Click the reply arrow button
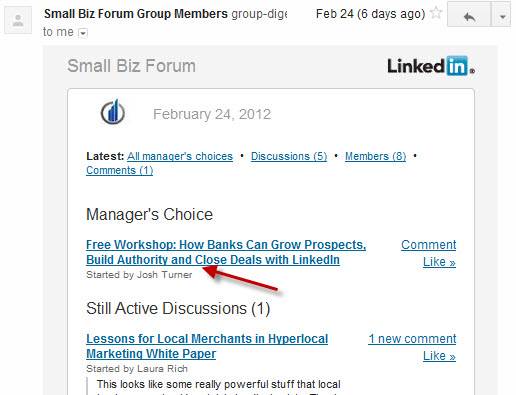 [x=469, y=16]
